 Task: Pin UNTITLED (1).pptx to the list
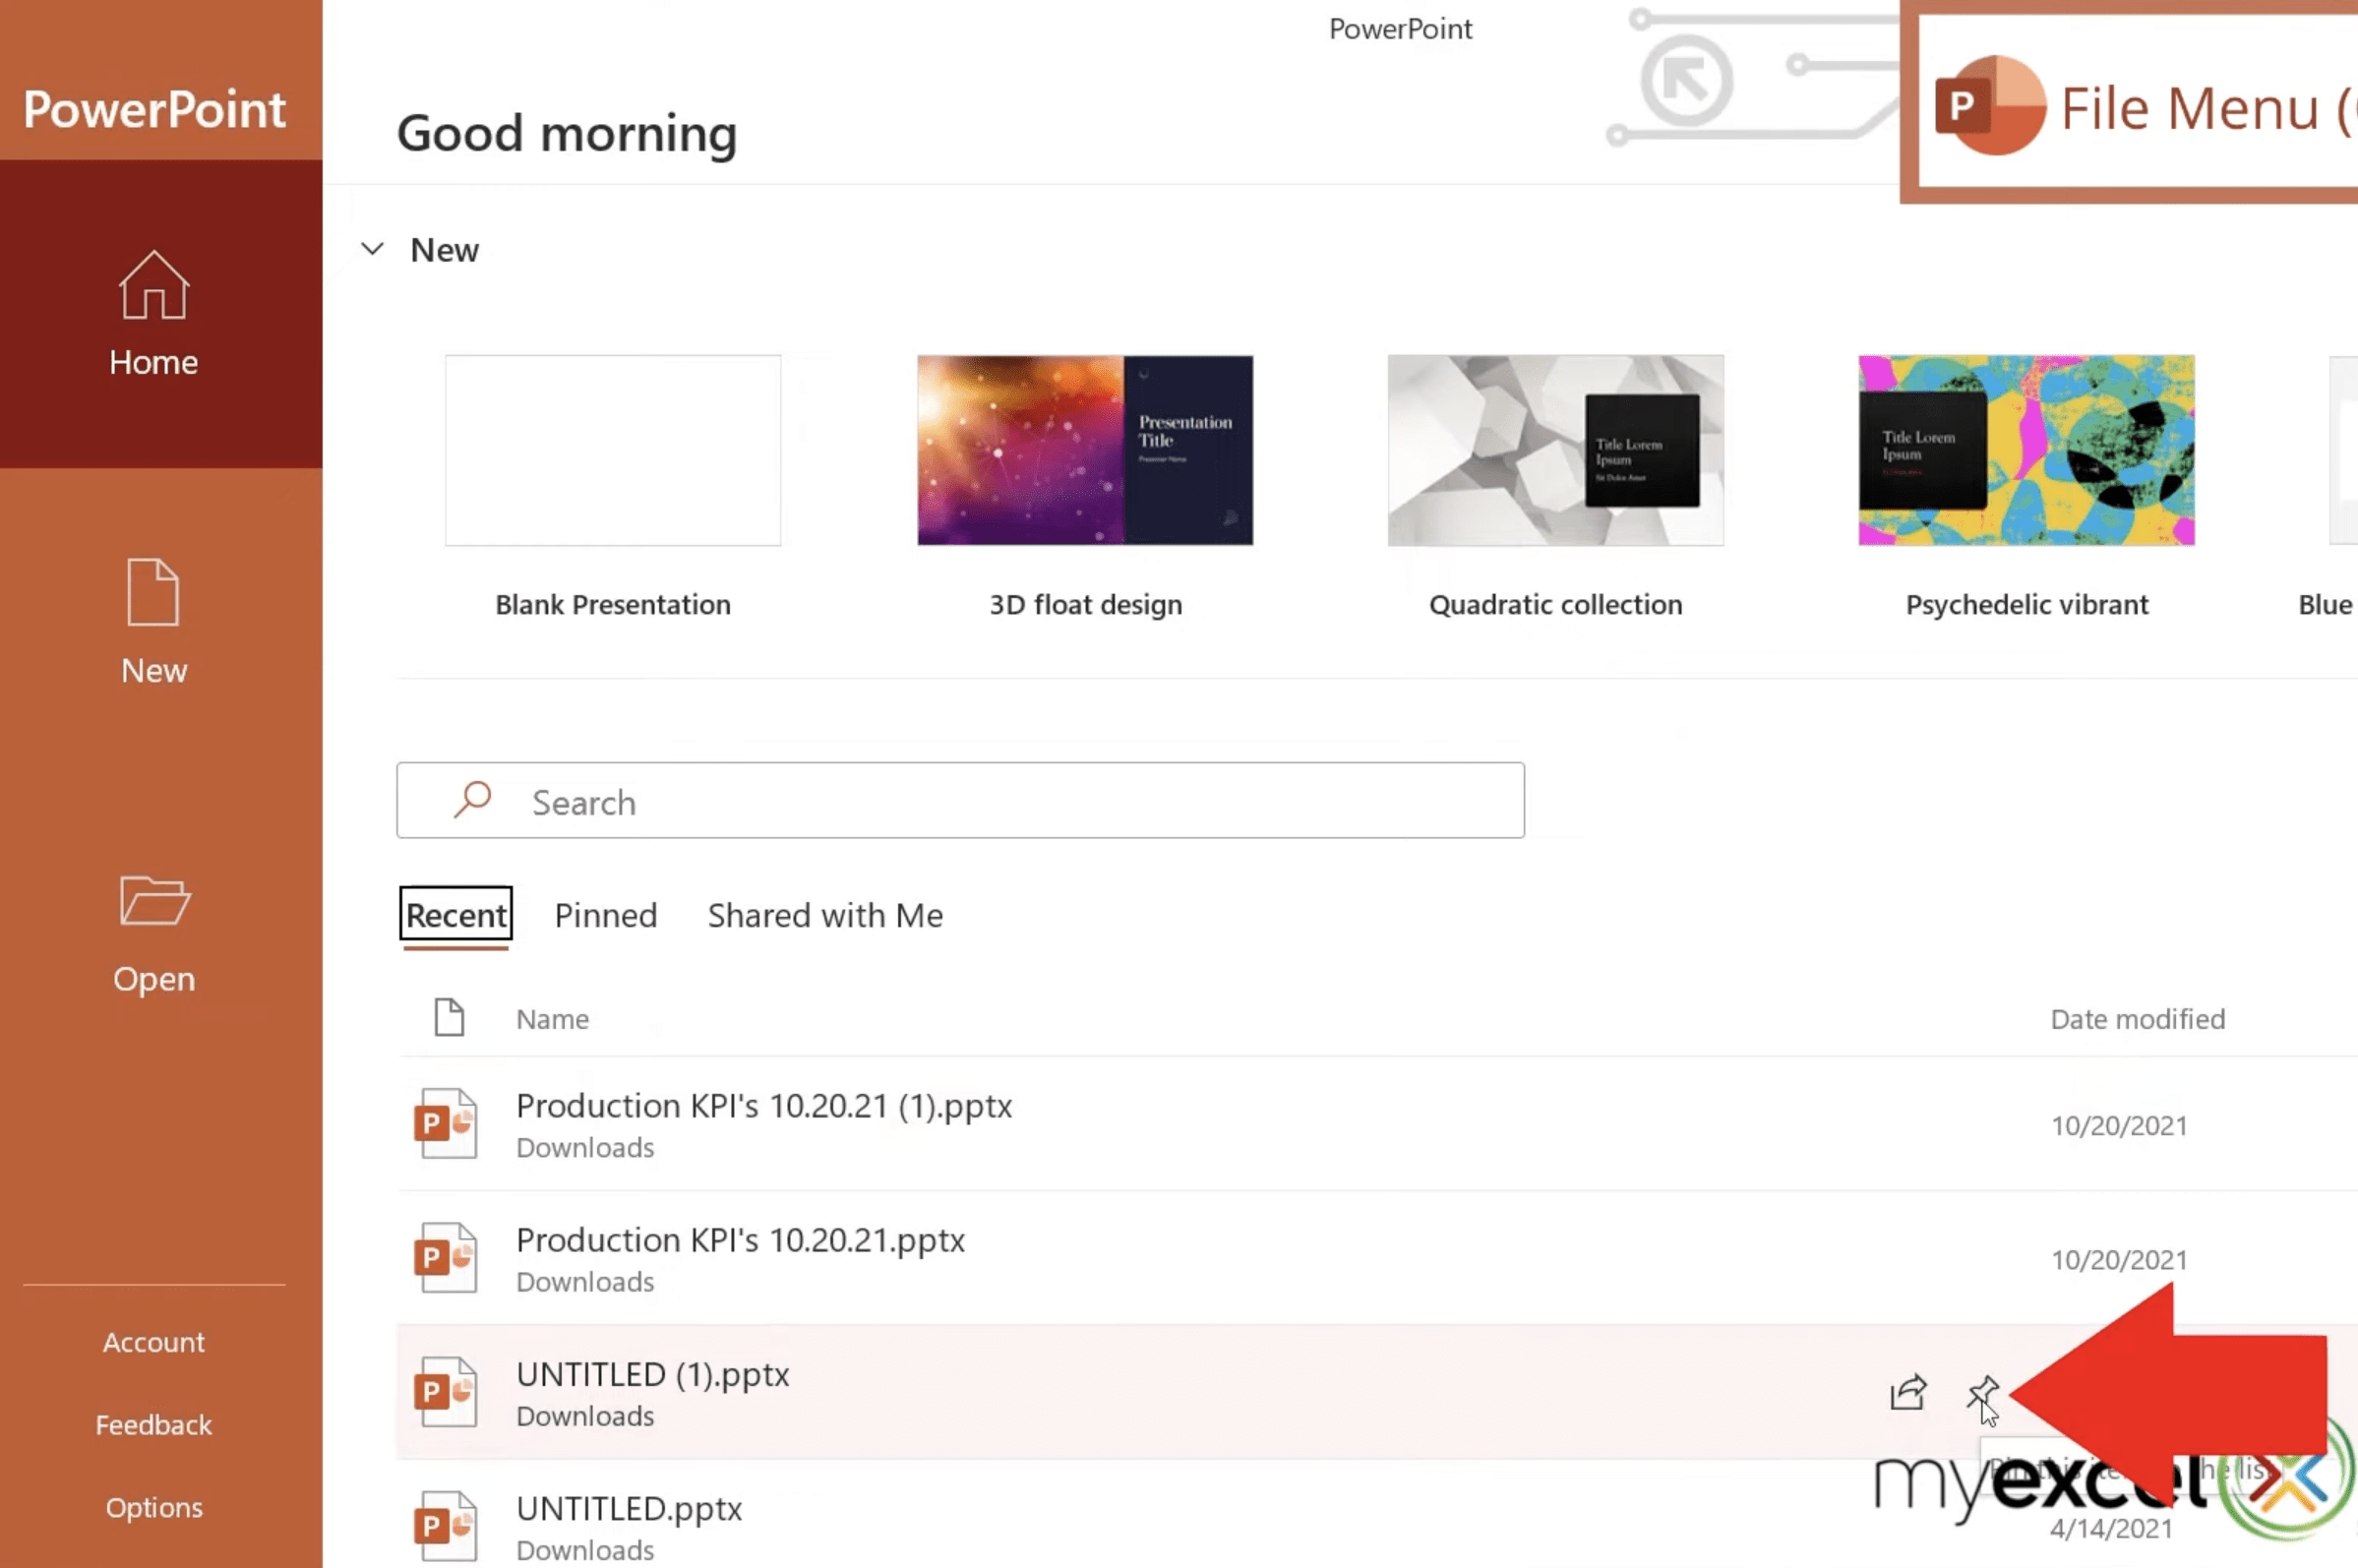[x=1982, y=1392]
